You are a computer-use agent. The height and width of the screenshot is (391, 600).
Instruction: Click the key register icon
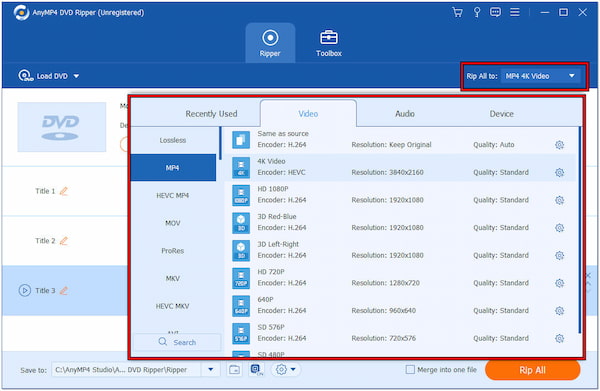point(477,12)
